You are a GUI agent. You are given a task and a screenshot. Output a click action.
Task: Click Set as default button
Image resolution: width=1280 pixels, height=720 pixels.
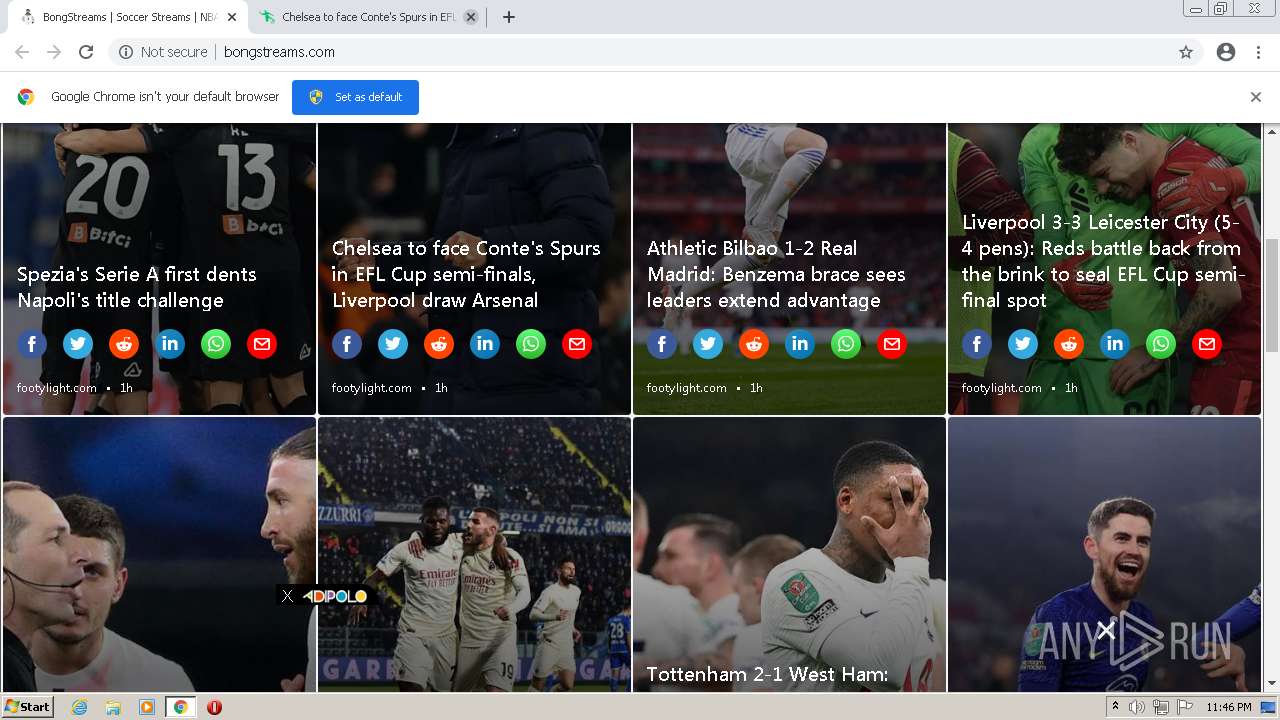pos(355,97)
